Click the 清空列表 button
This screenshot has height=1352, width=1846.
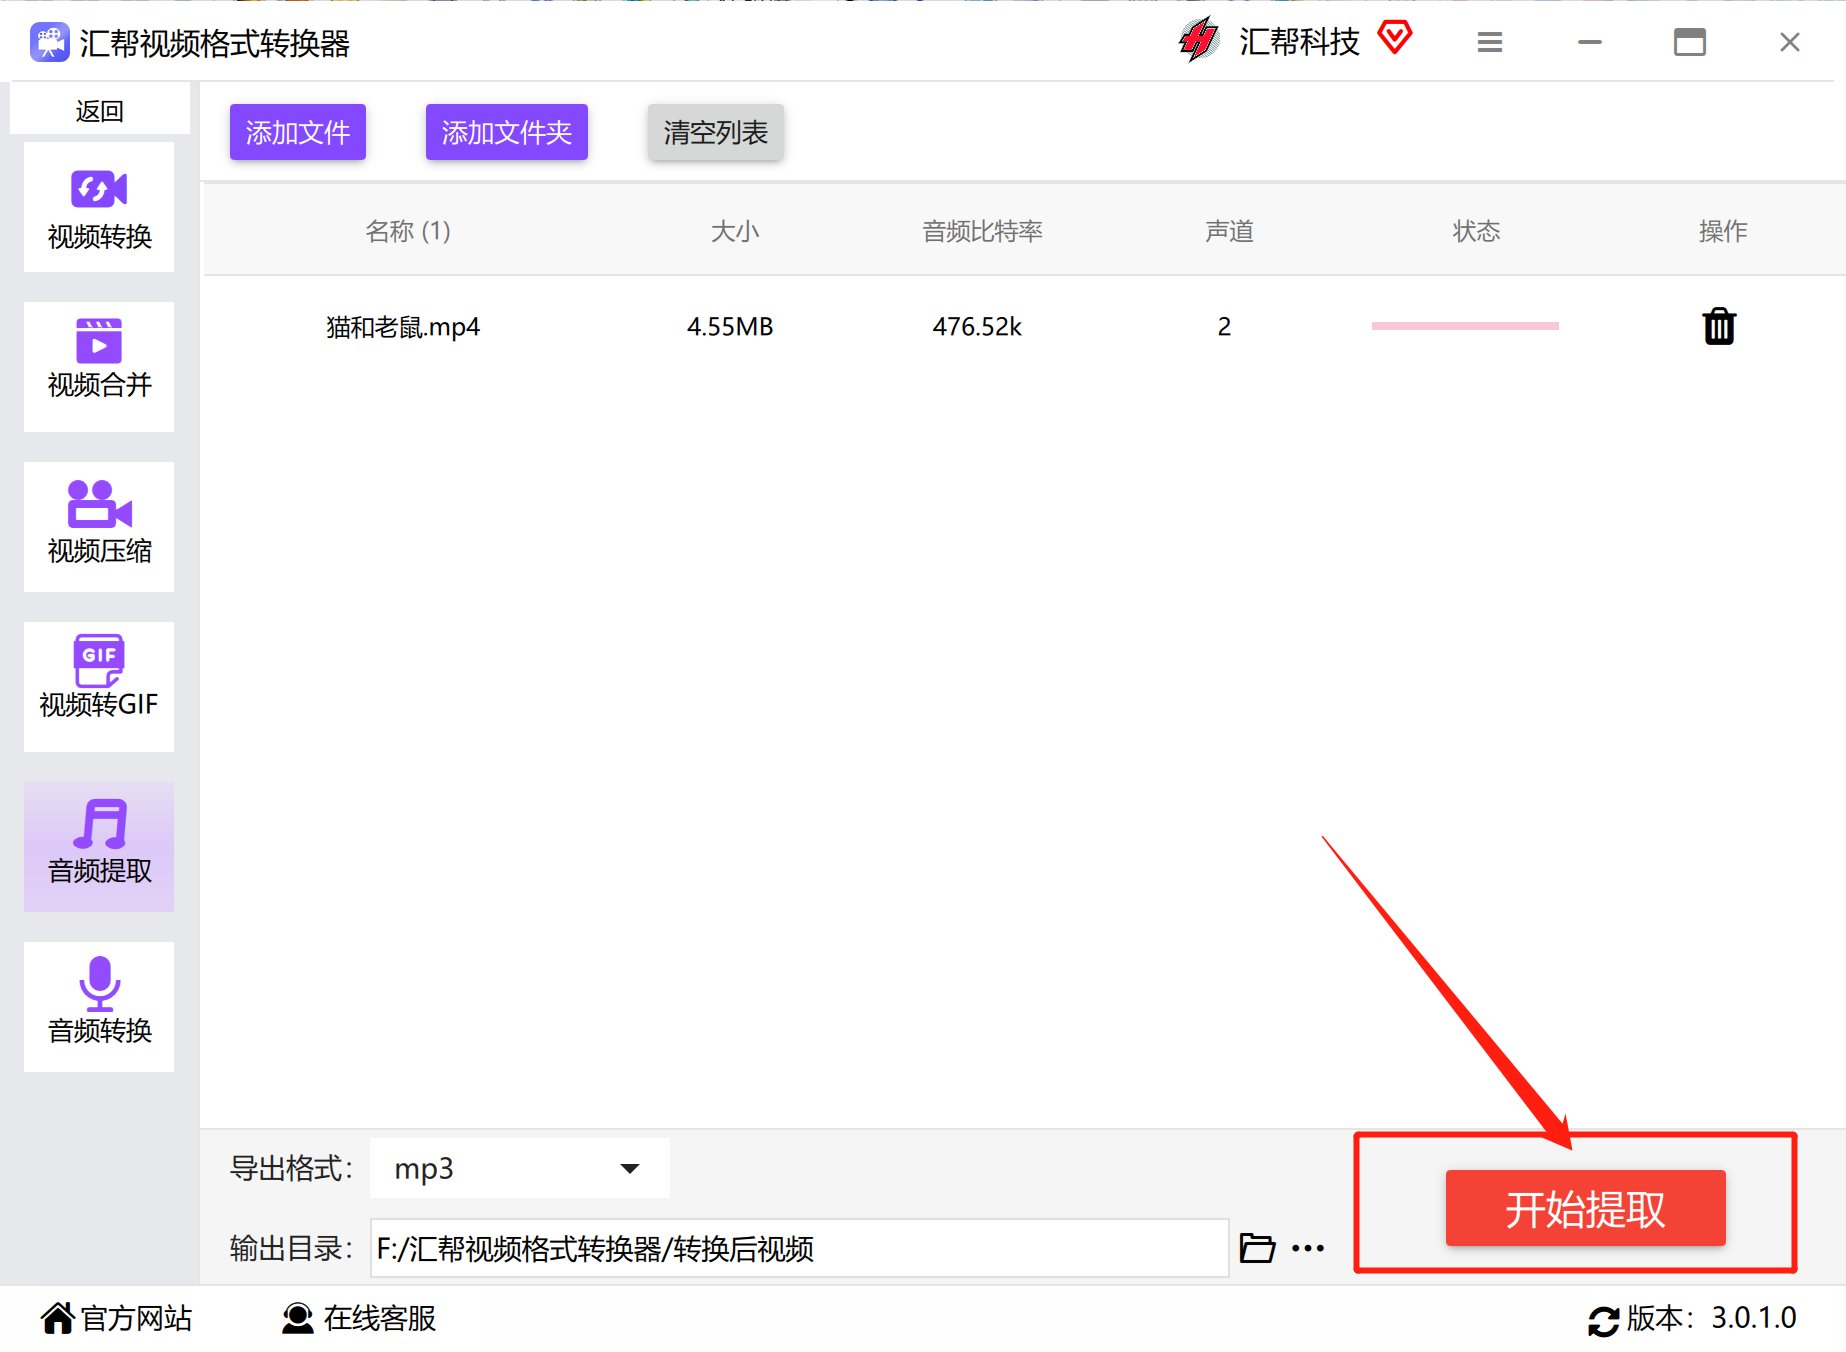(716, 132)
